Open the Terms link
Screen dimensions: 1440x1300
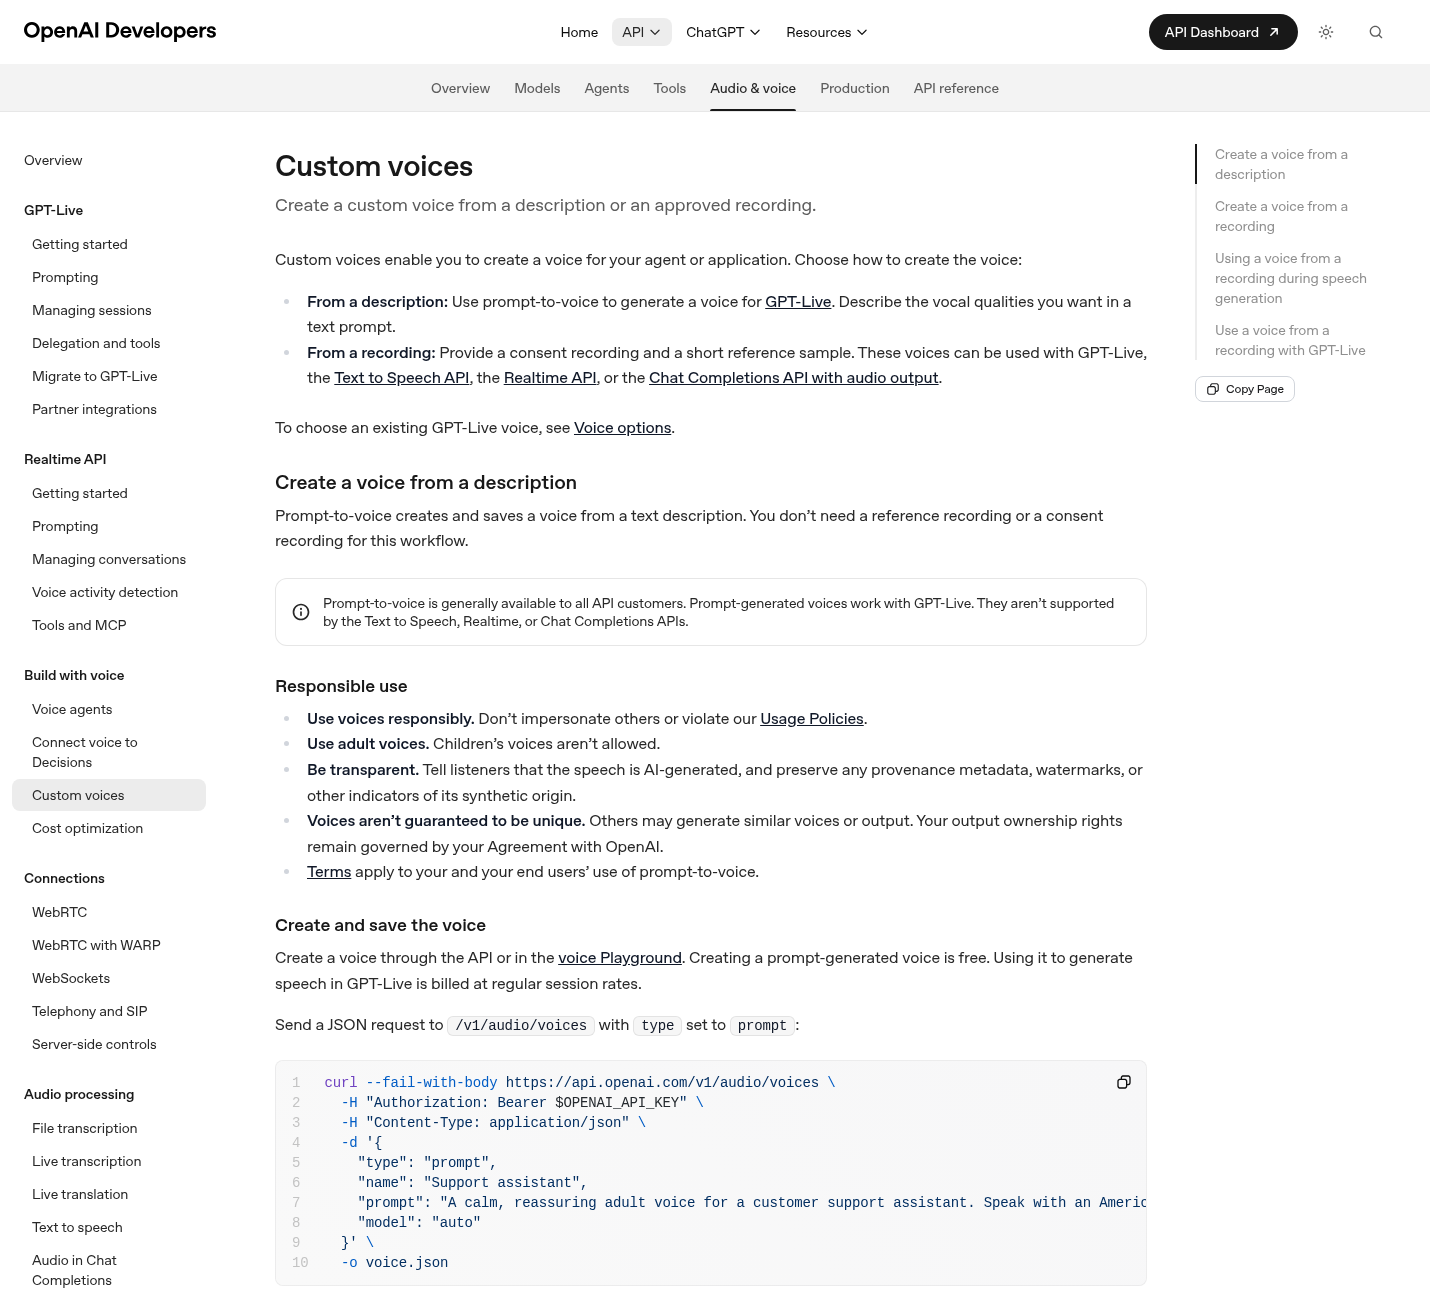point(329,872)
